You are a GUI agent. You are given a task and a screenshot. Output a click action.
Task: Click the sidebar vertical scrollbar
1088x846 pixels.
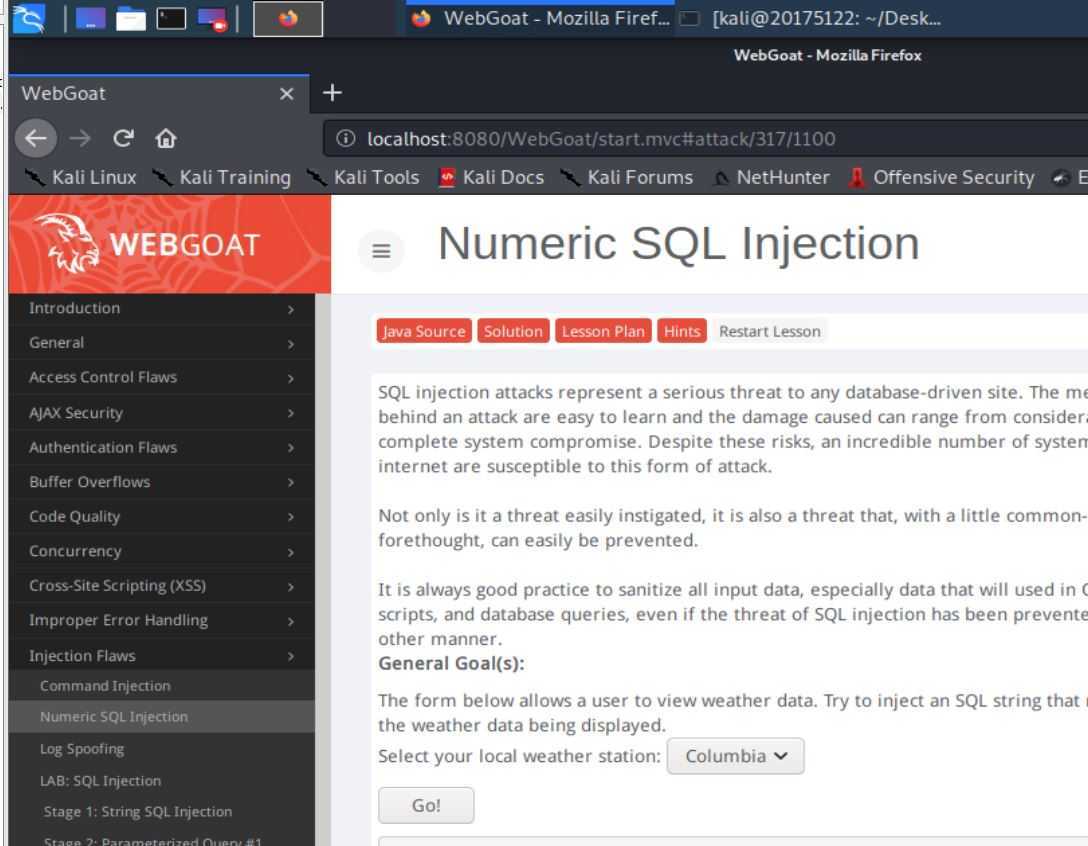tap(323, 569)
